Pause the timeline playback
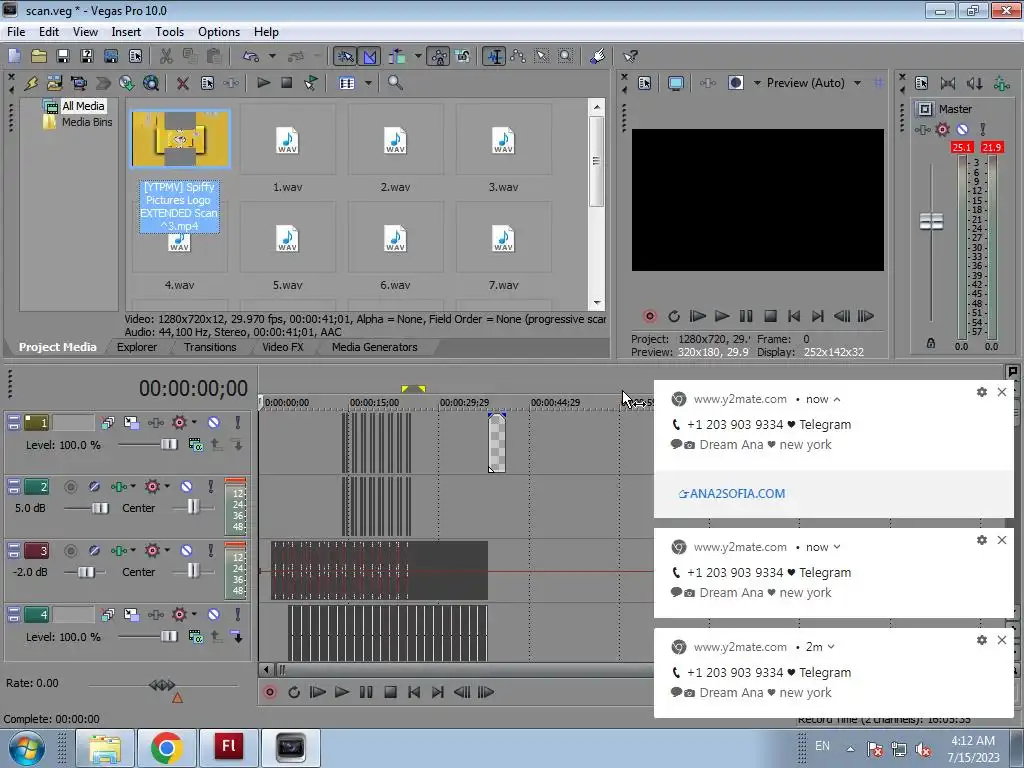 366,692
